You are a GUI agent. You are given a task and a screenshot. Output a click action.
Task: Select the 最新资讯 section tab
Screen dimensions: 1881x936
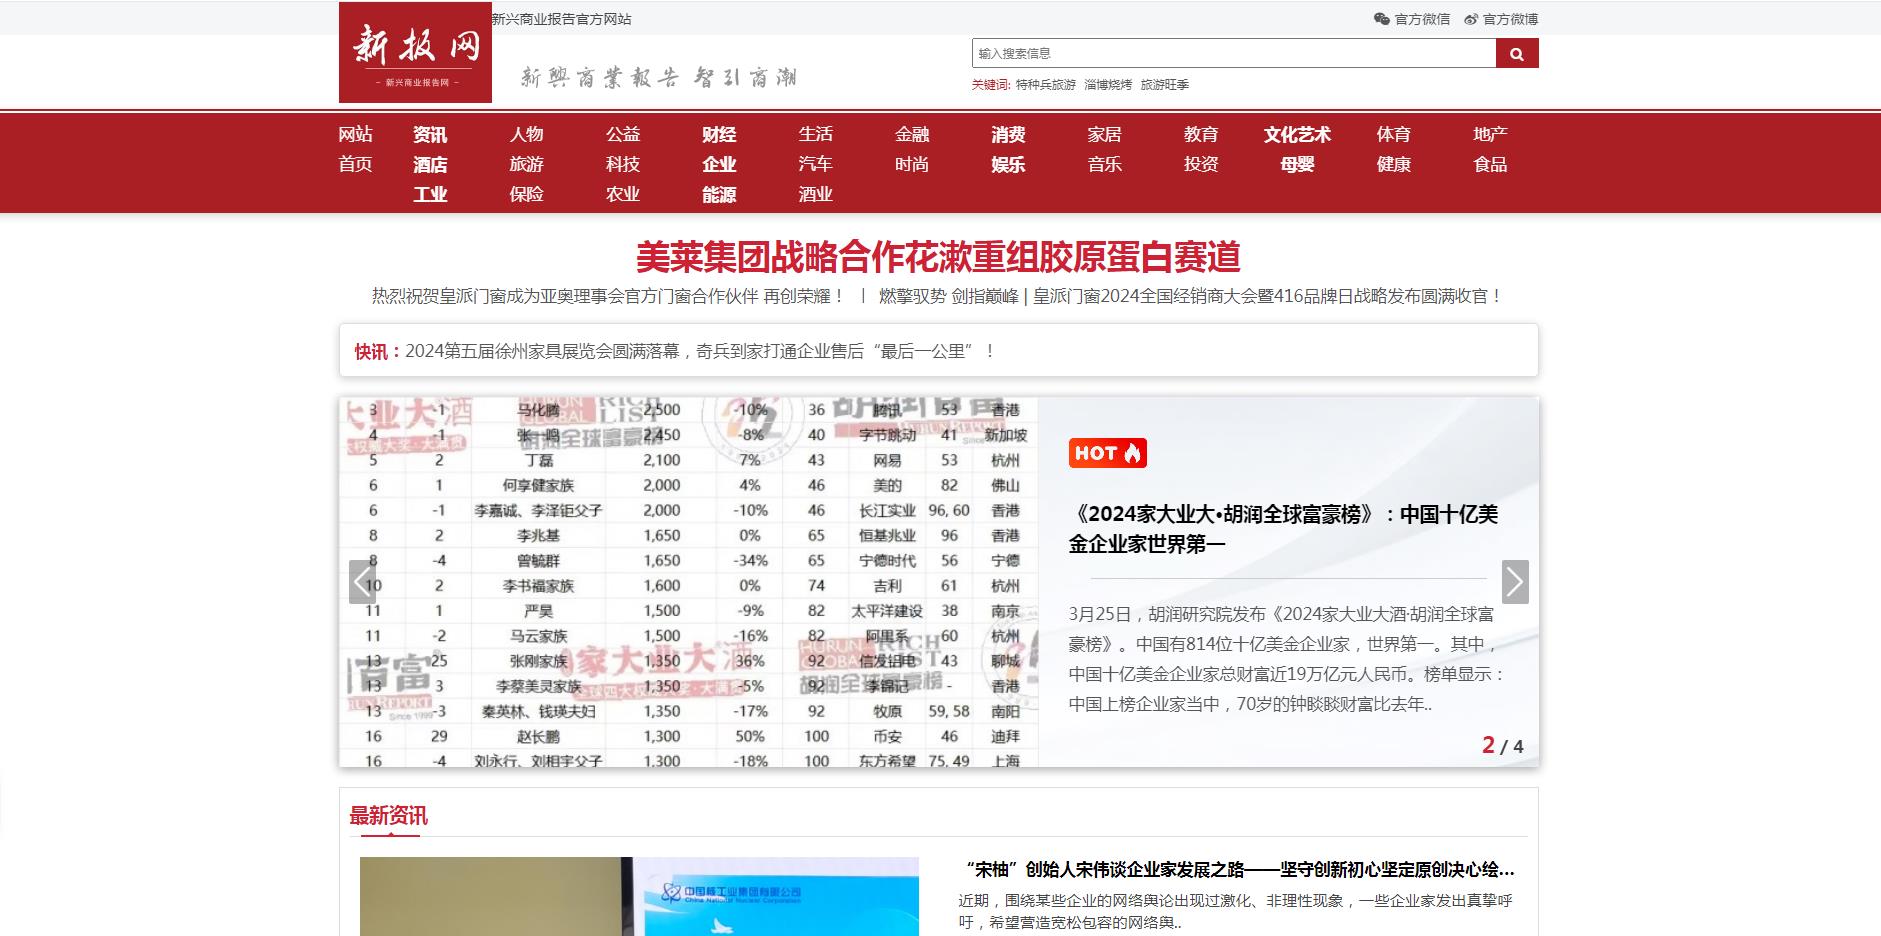coord(388,816)
